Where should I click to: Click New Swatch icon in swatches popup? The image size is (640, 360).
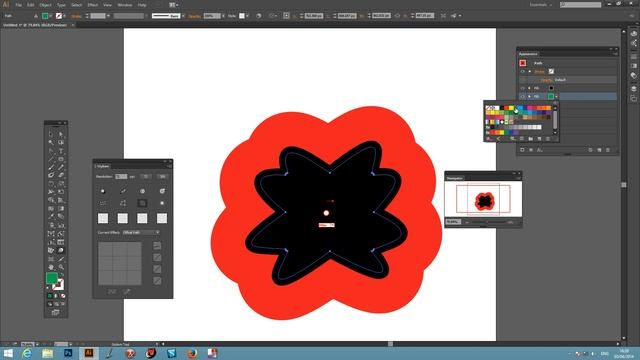pos(539,139)
